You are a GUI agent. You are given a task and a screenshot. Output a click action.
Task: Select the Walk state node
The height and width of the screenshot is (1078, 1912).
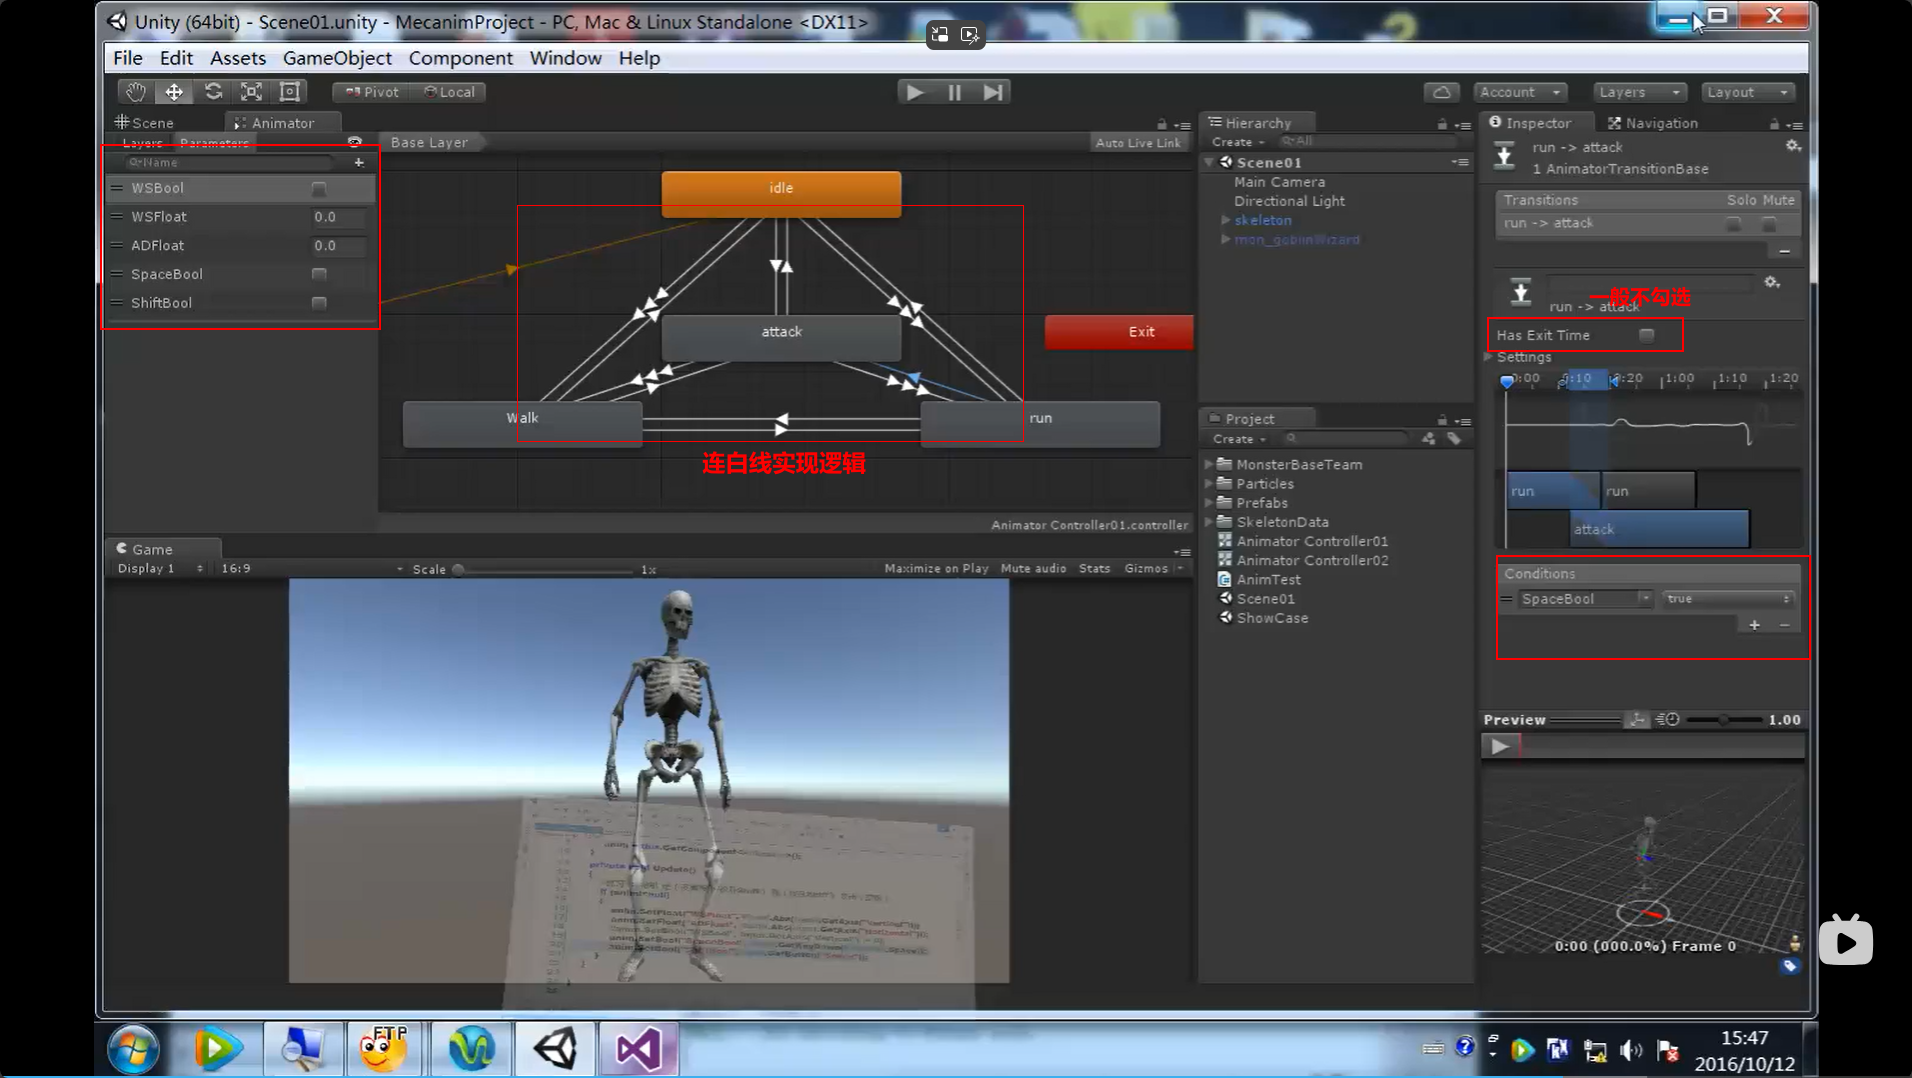522,424
